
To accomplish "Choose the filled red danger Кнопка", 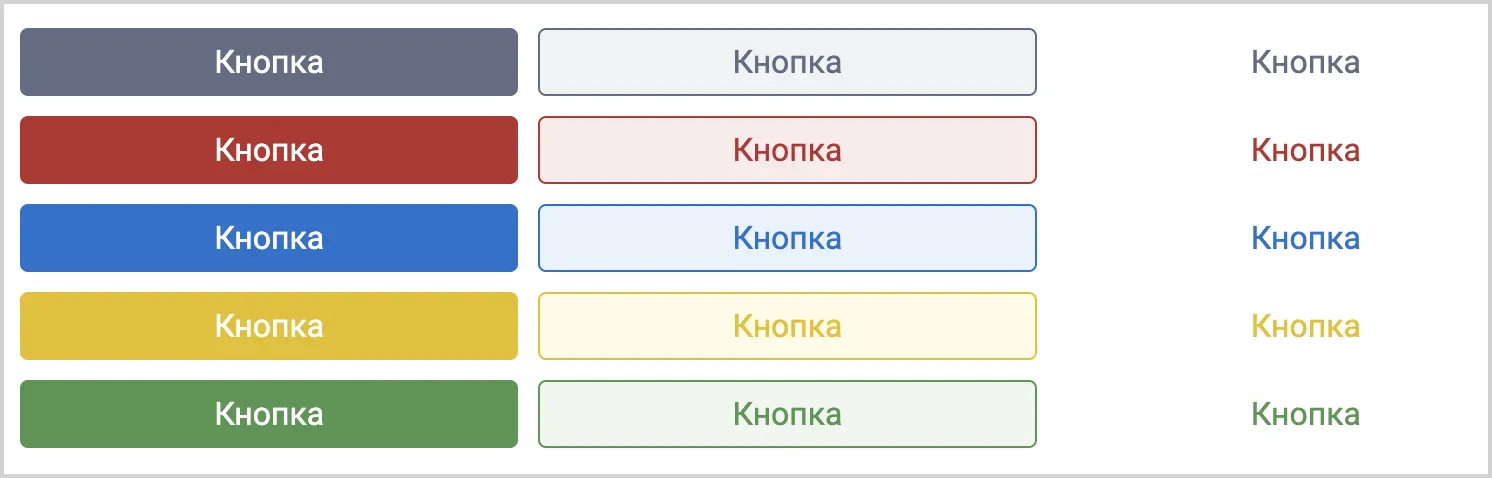I will point(269,150).
